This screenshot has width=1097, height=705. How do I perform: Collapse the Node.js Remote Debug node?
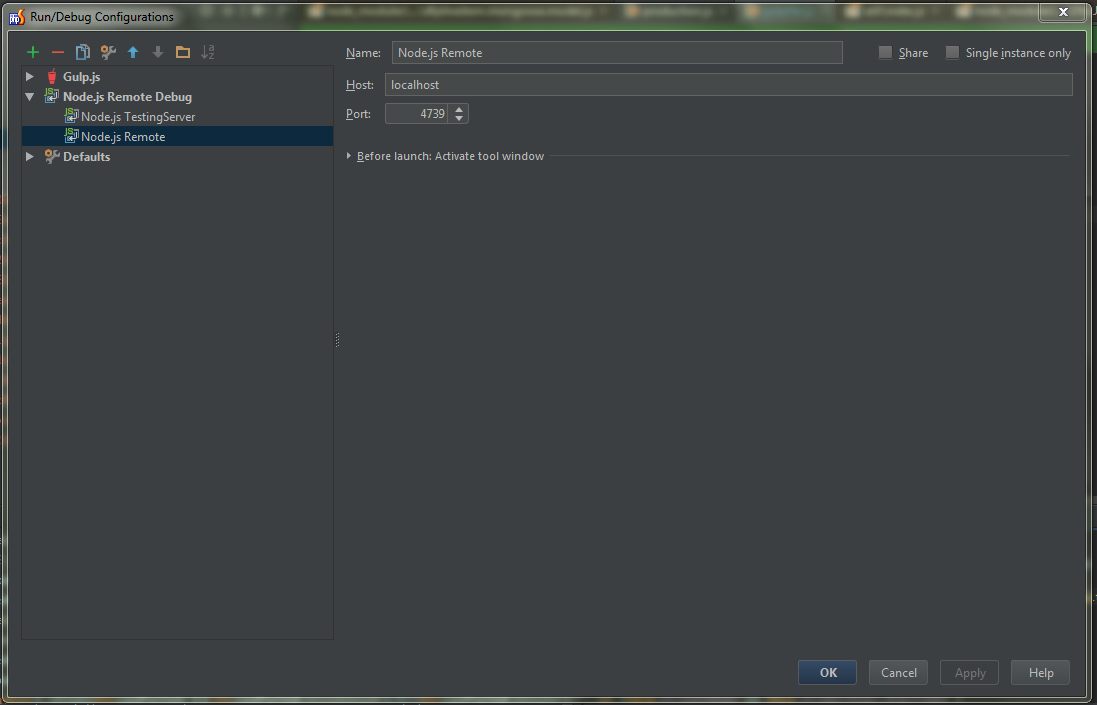(30, 97)
